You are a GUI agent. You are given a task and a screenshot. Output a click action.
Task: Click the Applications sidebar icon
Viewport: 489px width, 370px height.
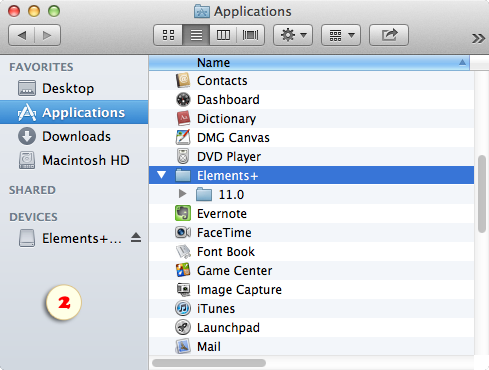coord(27,113)
